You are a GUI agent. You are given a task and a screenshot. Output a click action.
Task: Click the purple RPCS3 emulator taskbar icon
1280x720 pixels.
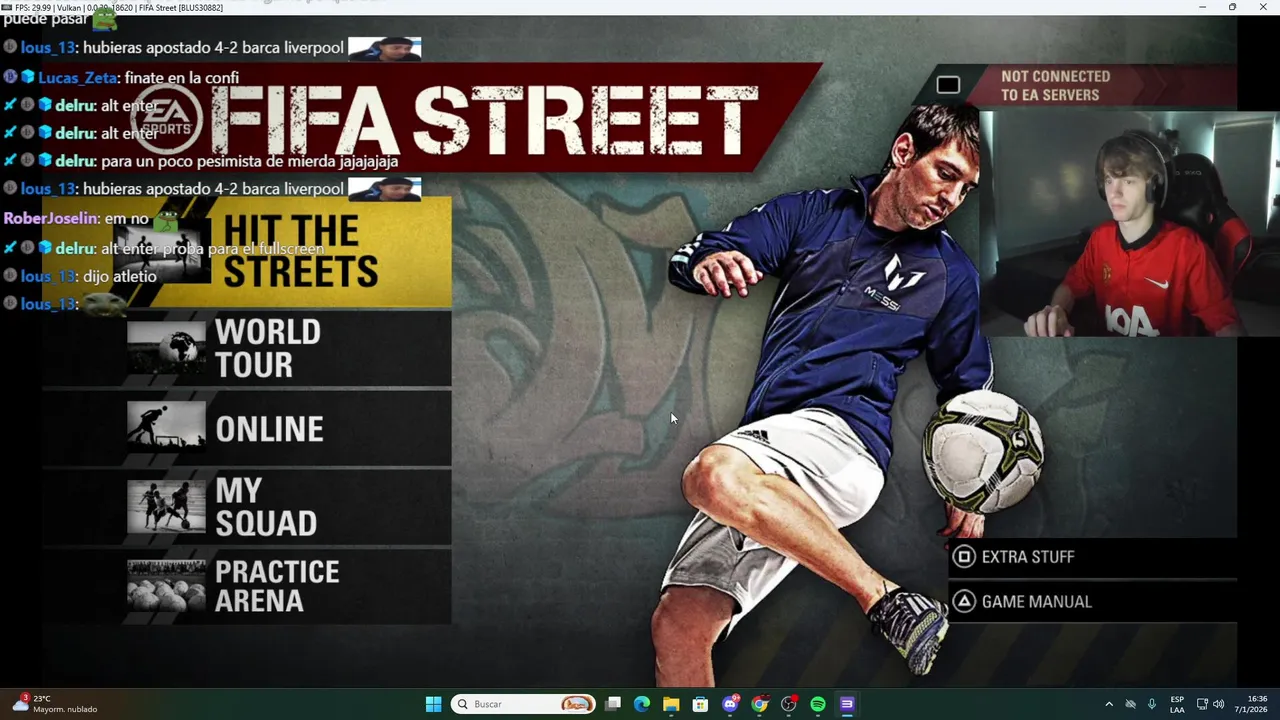(x=847, y=704)
